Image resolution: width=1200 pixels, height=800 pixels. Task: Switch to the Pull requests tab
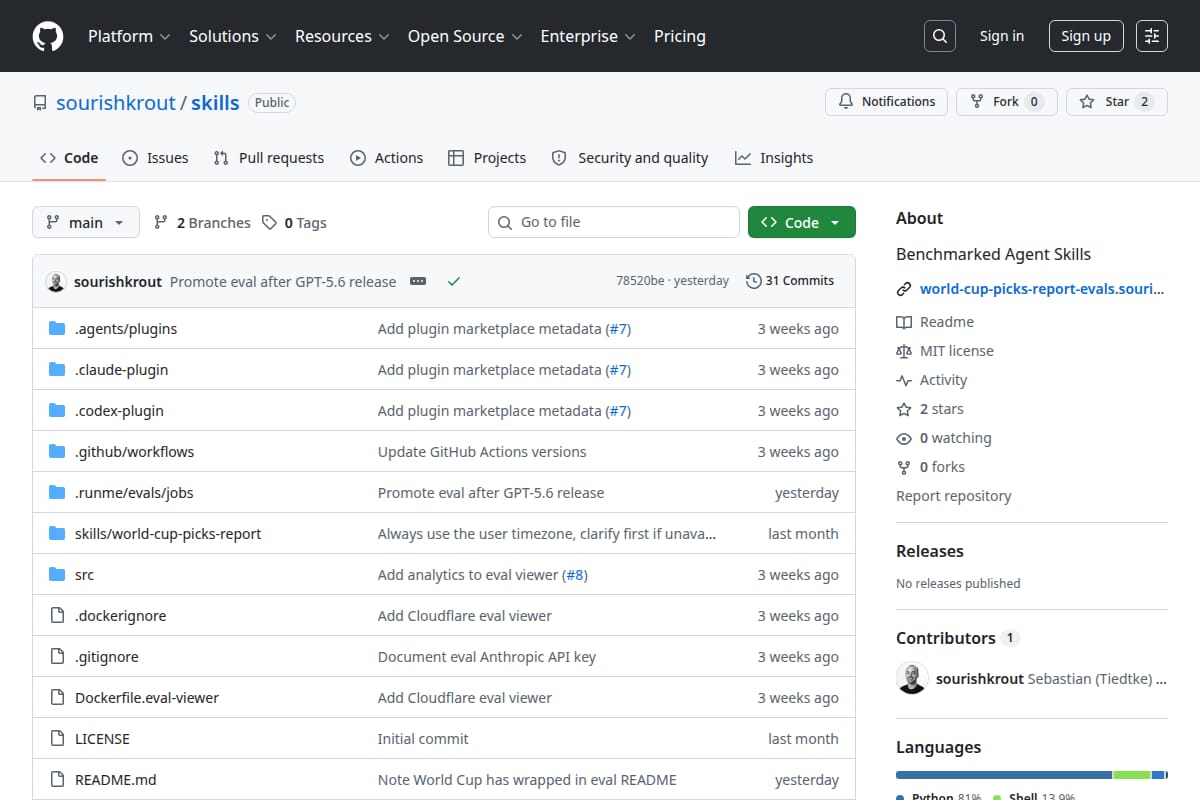[269, 158]
